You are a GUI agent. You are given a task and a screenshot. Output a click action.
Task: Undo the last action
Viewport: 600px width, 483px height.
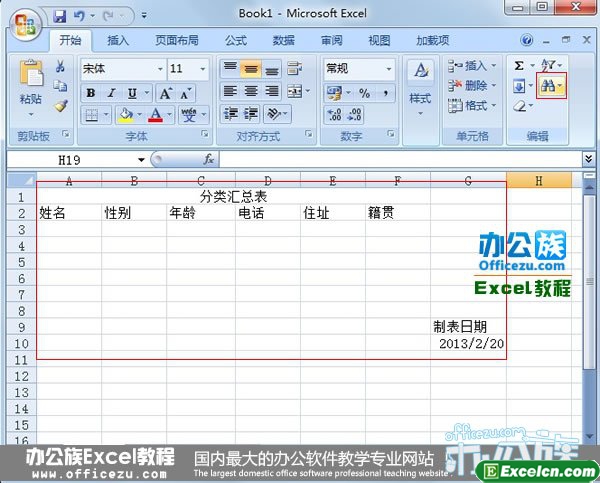[x=79, y=16]
